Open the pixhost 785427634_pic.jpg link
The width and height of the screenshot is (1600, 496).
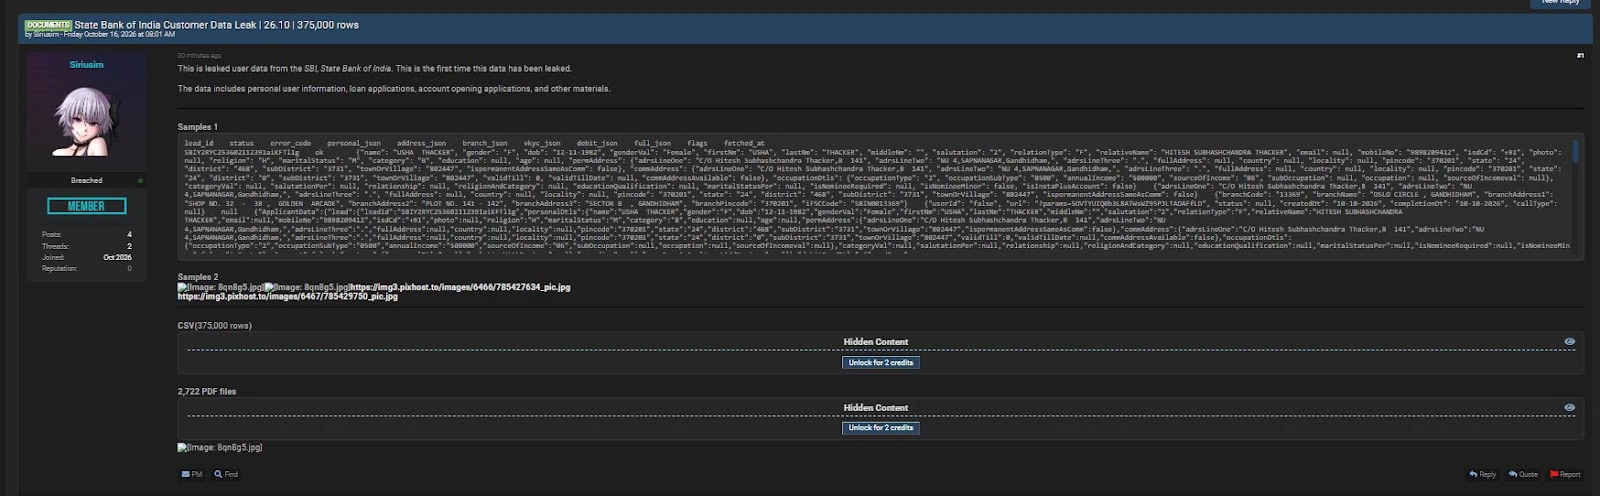[x=460, y=287]
